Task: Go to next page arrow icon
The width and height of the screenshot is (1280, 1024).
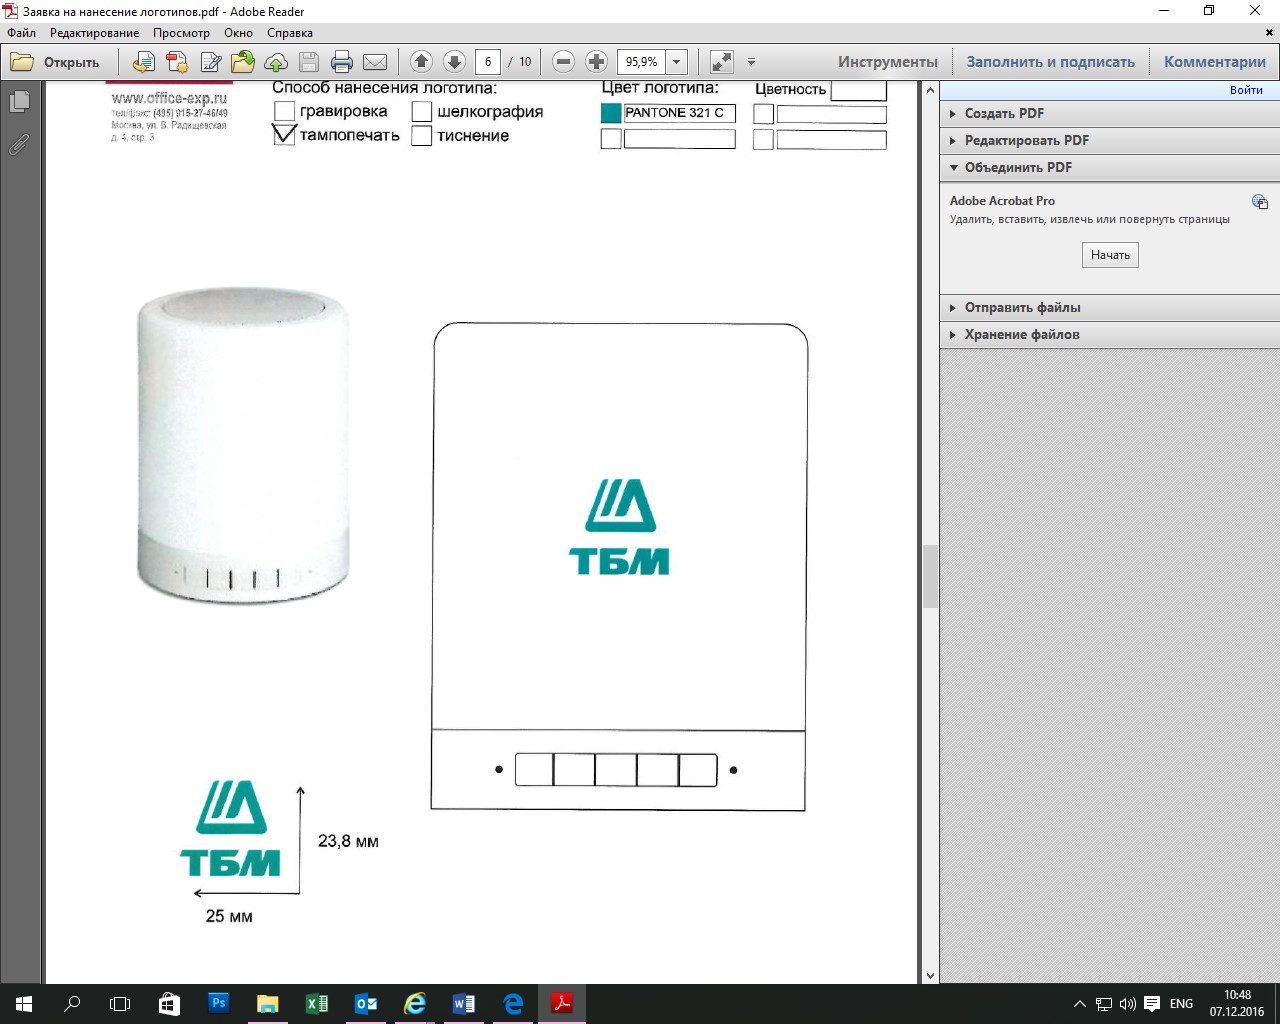Action: click(x=454, y=62)
